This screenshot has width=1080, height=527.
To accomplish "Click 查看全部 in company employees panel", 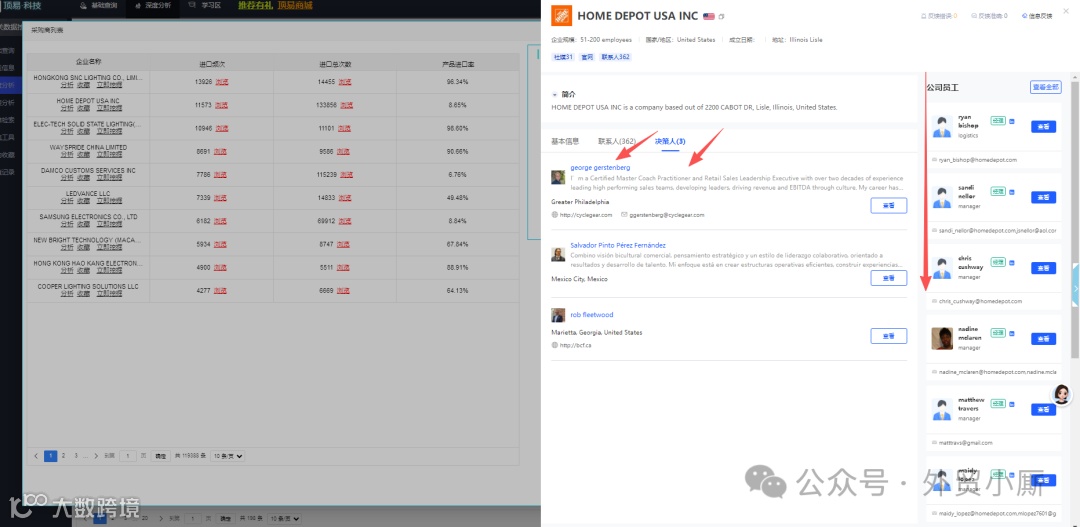I will [1046, 87].
